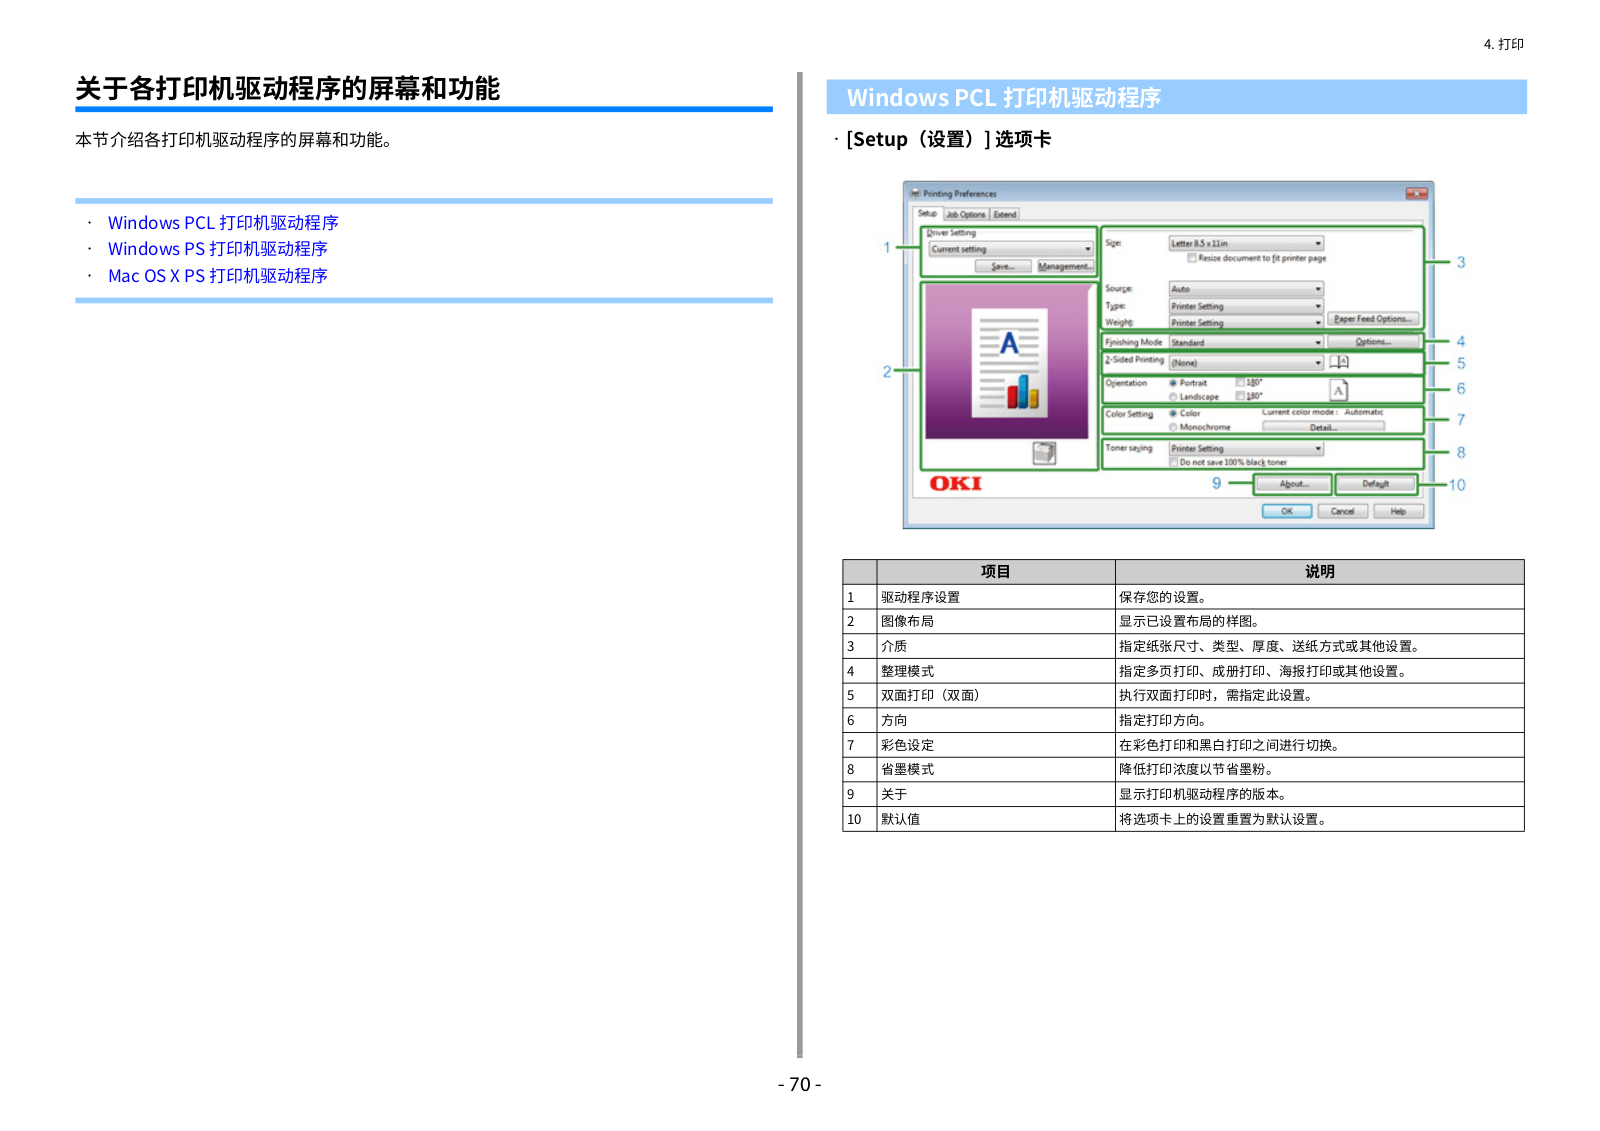Image resolution: width=1600 pixels, height=1131 pixels.
Task: Check Resize document to fit printer page
Action: point(1192,258)
